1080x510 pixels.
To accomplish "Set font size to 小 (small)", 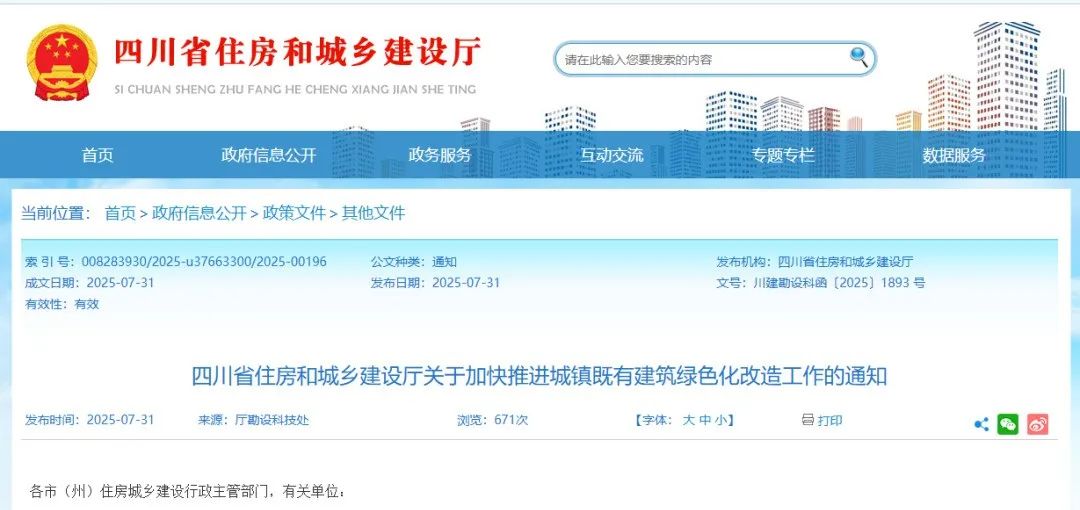I will pyautogui.click(x=720, y=420).
